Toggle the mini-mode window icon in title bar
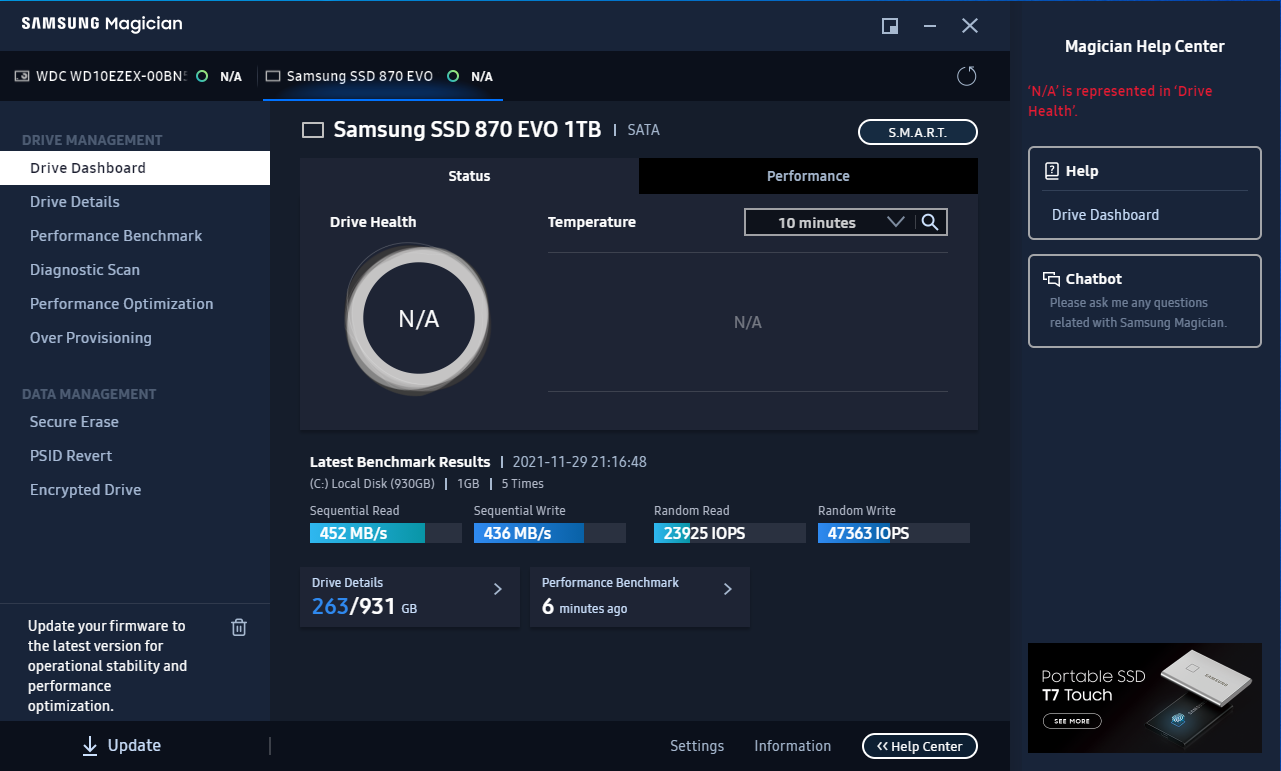 pos(890,26)
